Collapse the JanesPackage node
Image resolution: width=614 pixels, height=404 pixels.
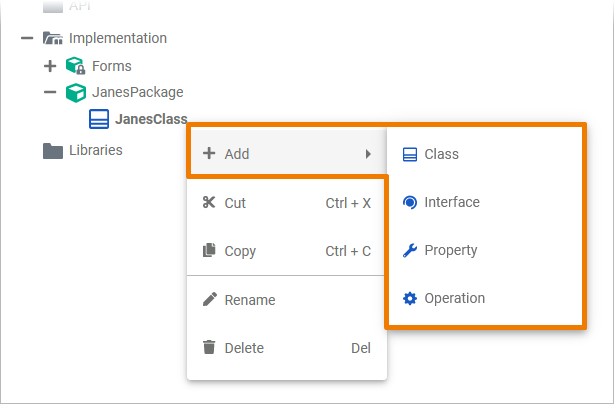pyautogui.click(x=50, y=92)
